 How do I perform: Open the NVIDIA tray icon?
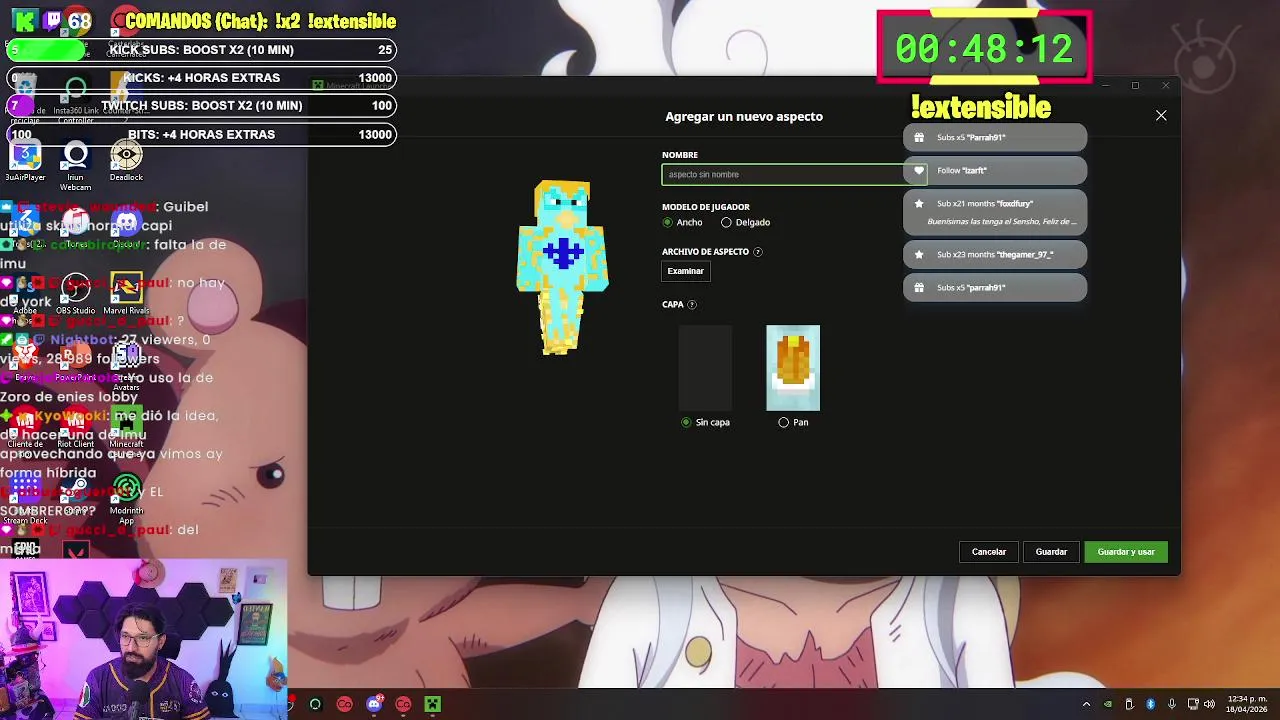pyautogui.click(x=1107, y=705)
